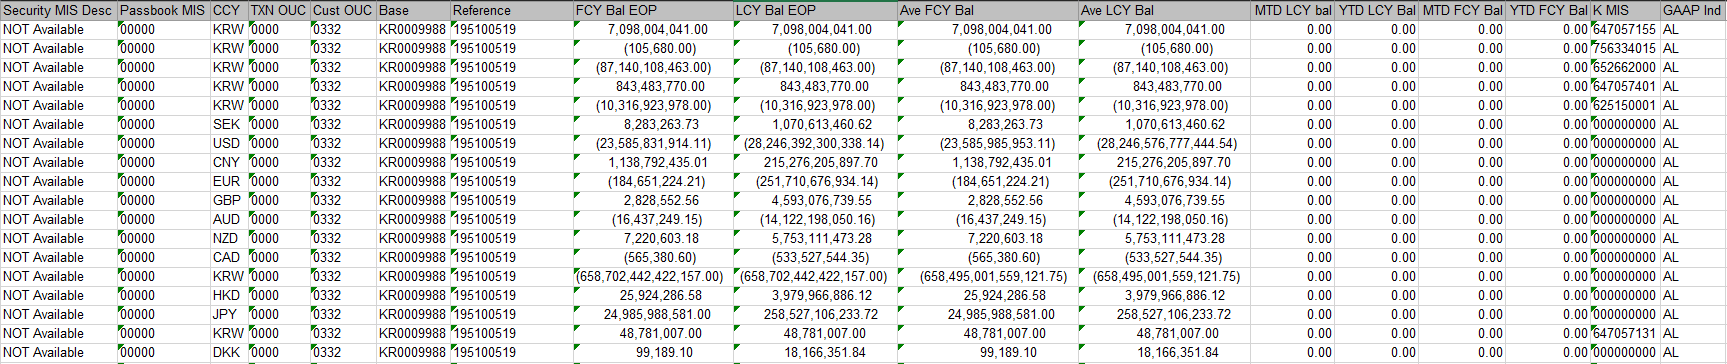Click the GAAP Ind column header
The height and width of the screenshot is (364, 1727).
1693,10
